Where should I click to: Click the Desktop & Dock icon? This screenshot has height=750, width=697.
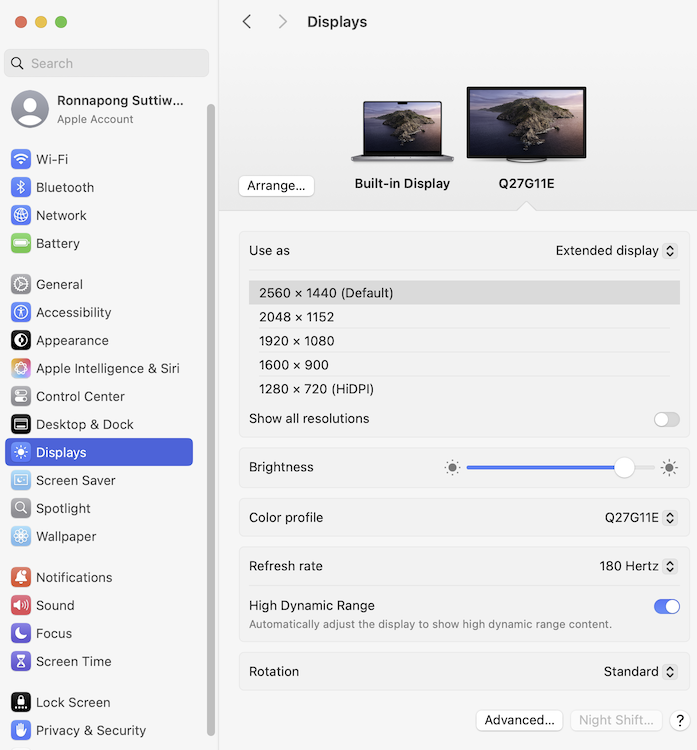[x=21, y=424]
